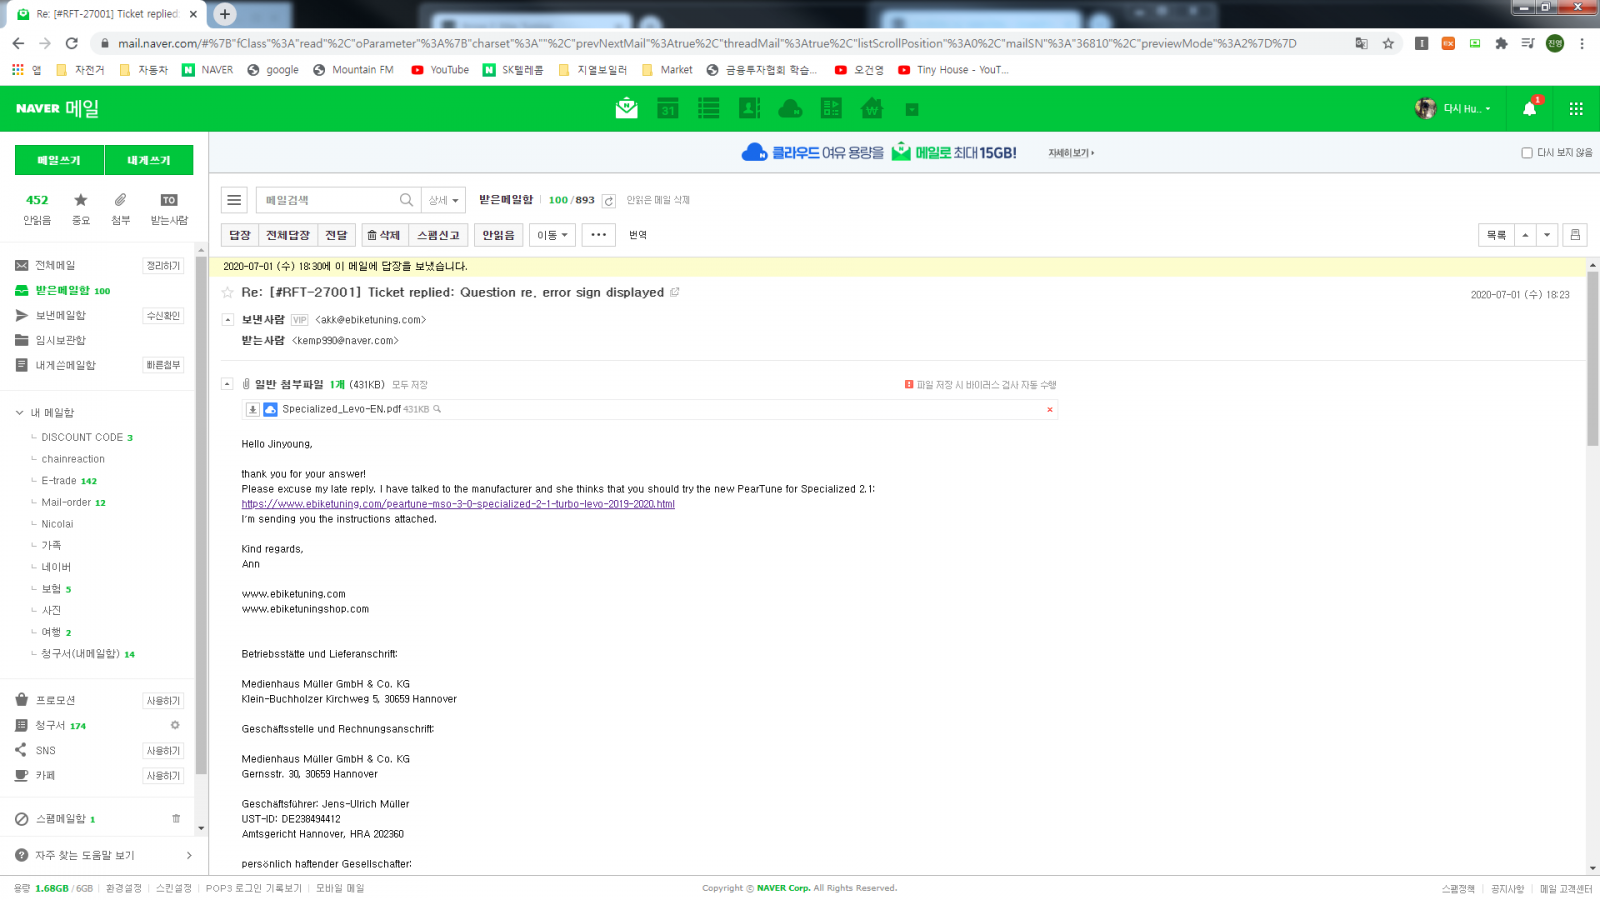Go to next mail down arrow
Viewport: 1600px width, 900px height.
1547,235
